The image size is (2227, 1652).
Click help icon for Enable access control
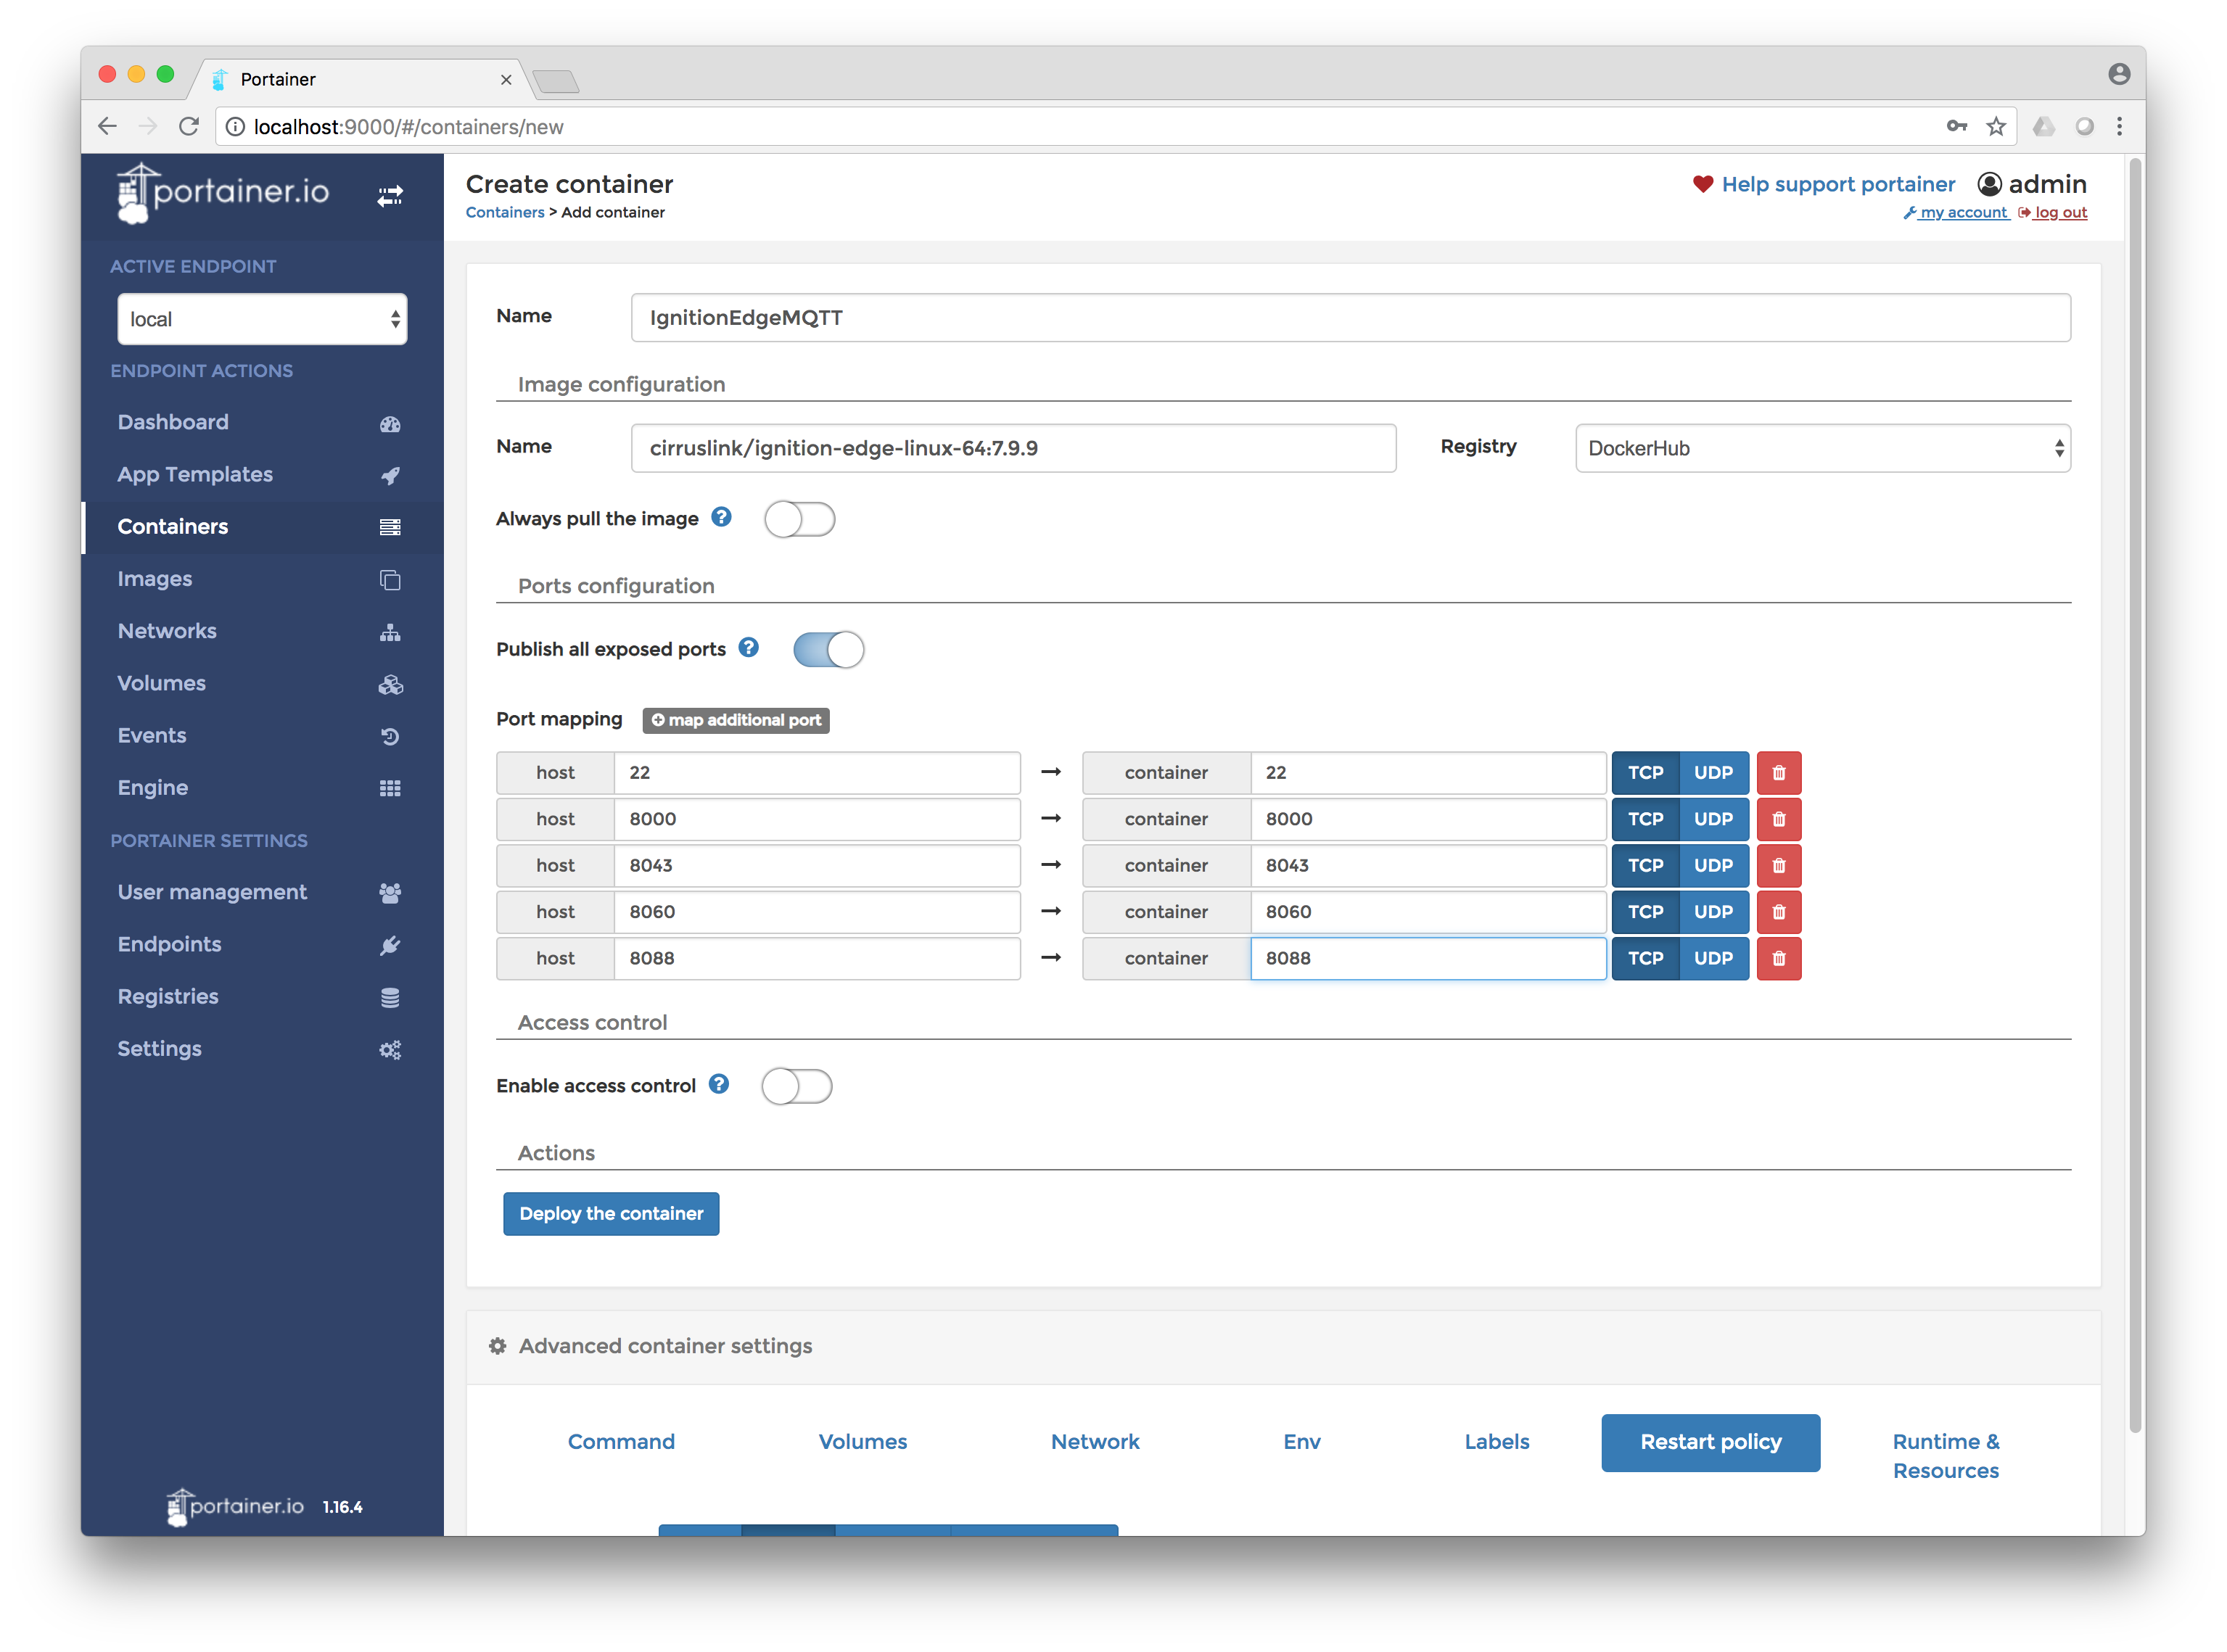[x=719, y=1084]
